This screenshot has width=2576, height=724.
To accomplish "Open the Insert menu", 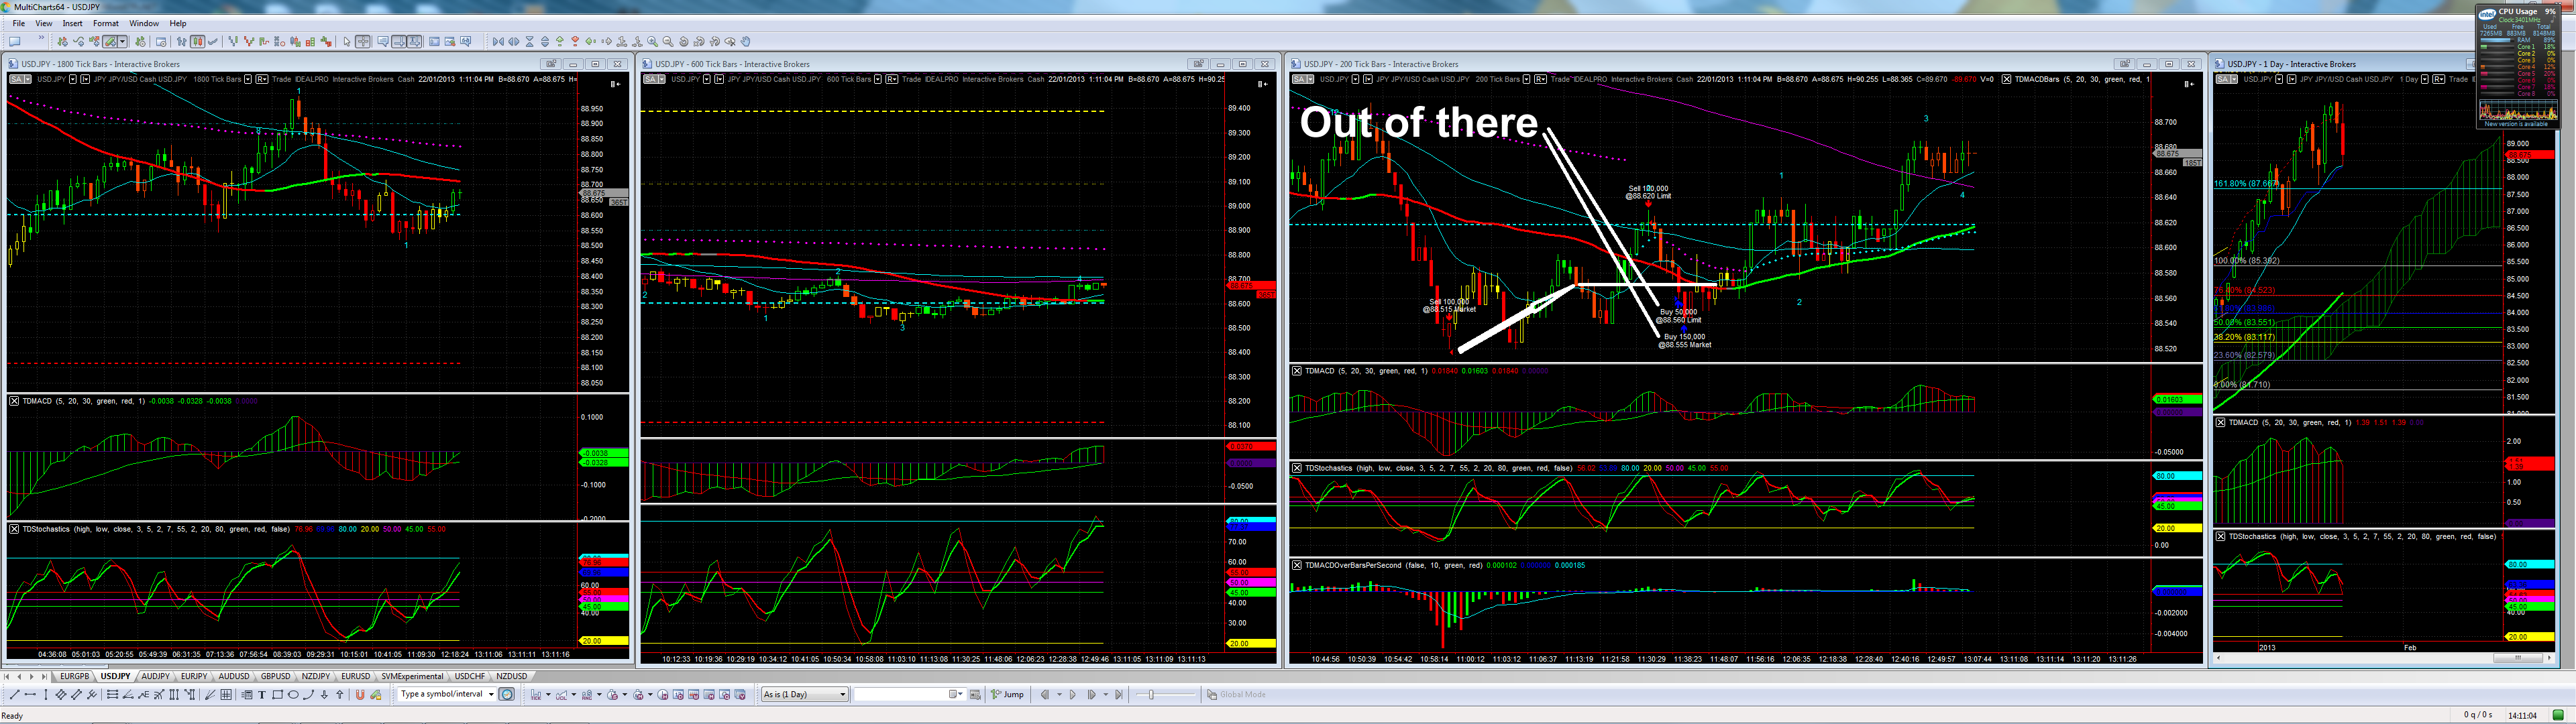I will point(73,23).
